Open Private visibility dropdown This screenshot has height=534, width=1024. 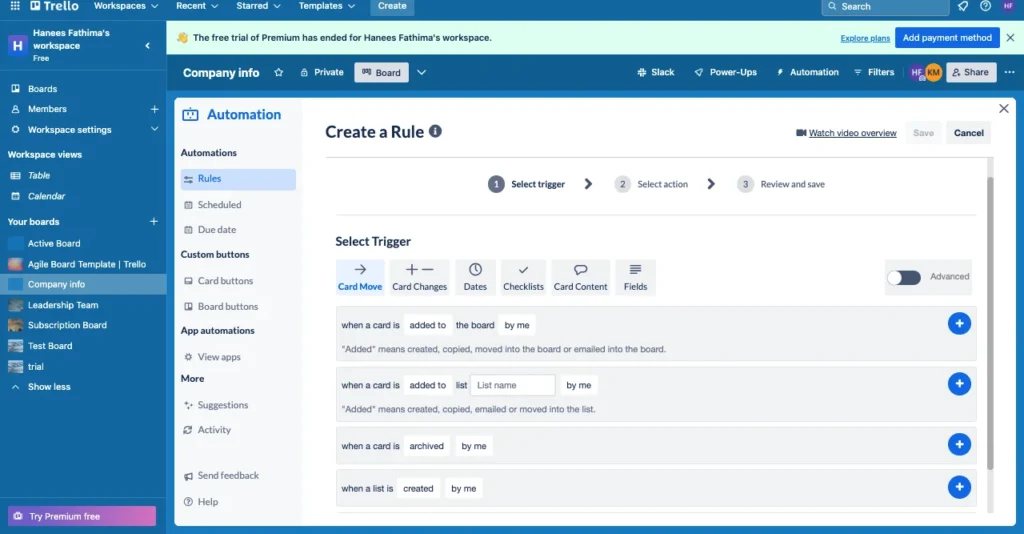point(322,72)
